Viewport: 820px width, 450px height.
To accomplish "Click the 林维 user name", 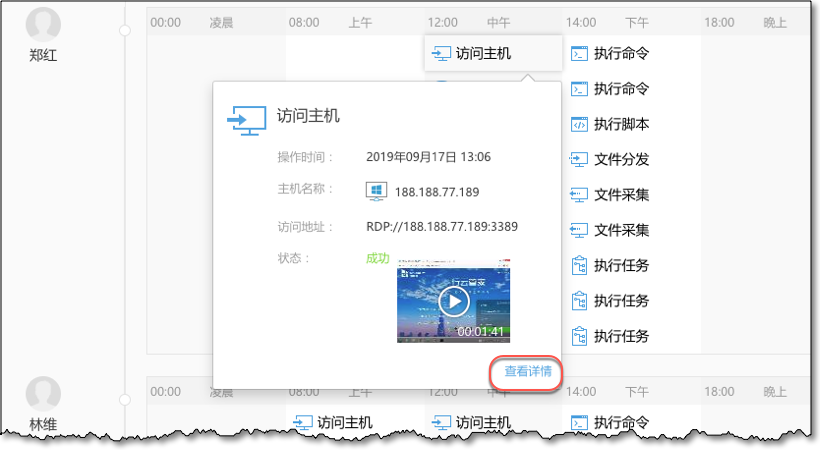I will tap(43, 424).
